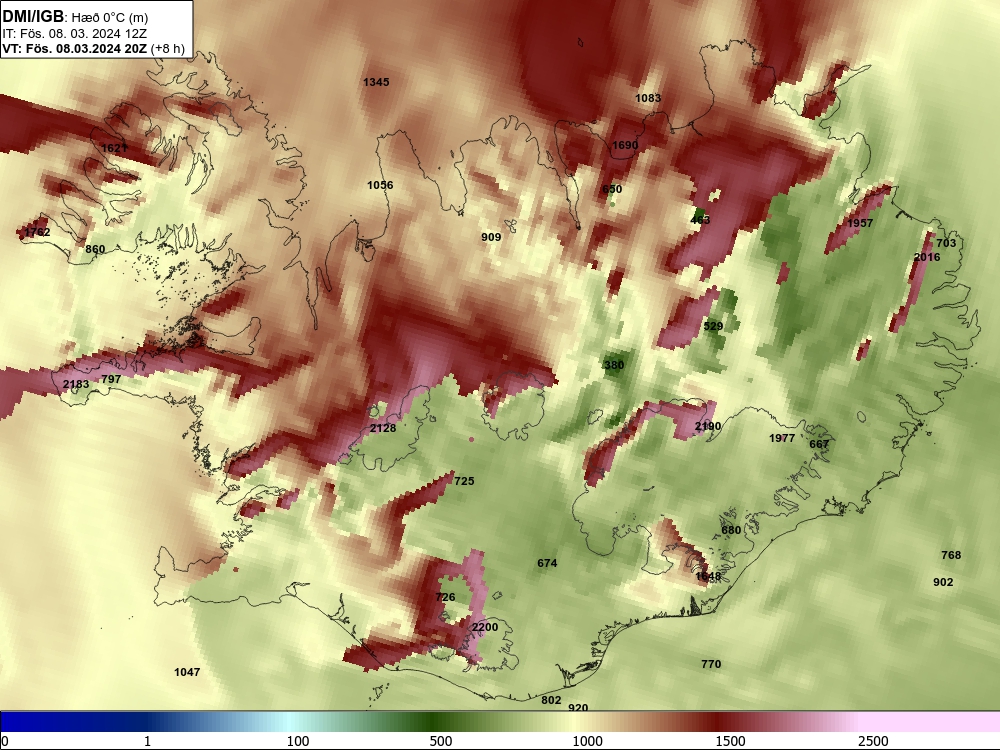Select the 2200 height label
The height and width of the screenshot is (750, 1000).
[485, 627]
